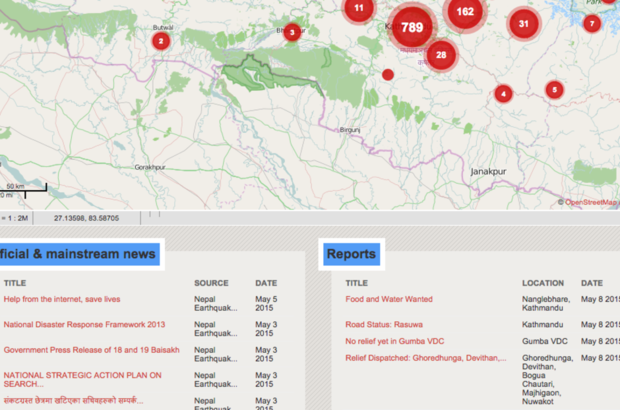Screen dimensions: 620x410
Task: Click the marker labeled 2 near Butwal
Action: (160, 41)
